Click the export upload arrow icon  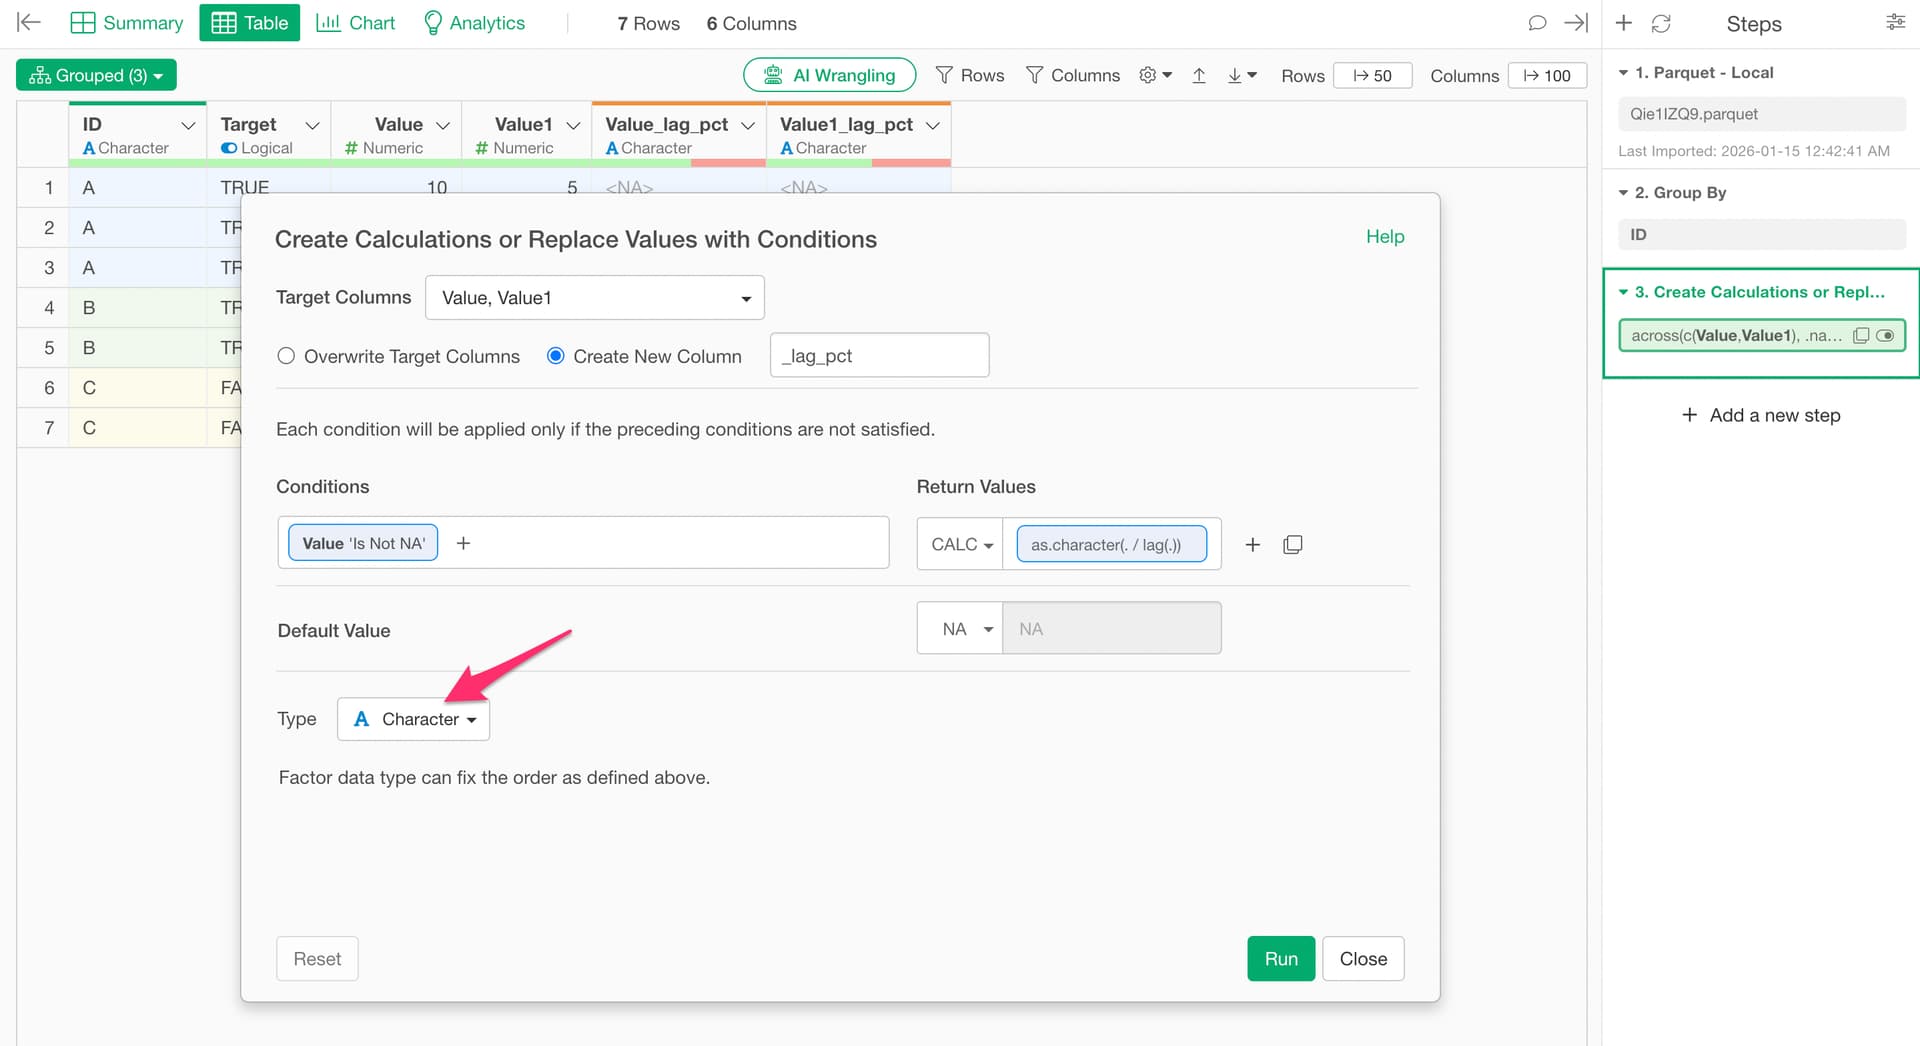pos(1199,76)
